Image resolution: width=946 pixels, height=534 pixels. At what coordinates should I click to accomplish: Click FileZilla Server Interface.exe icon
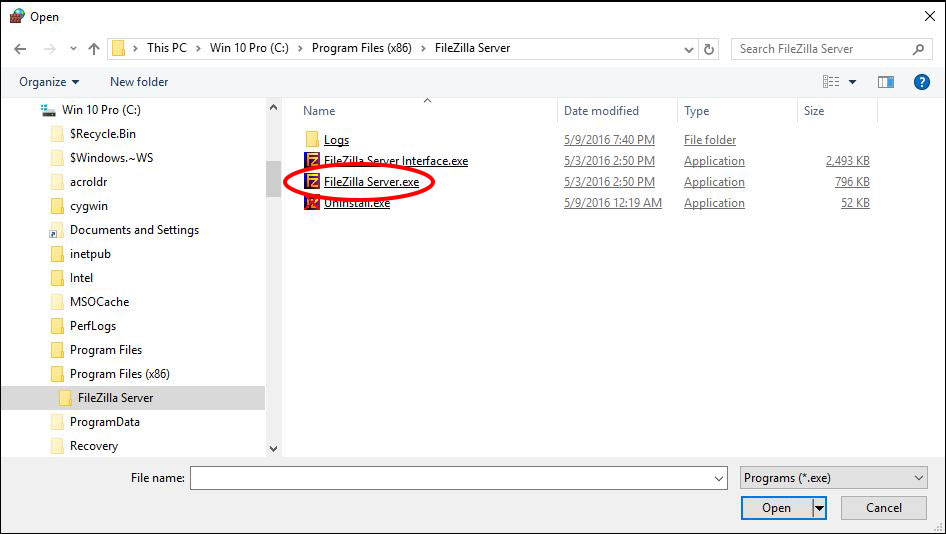312,161
